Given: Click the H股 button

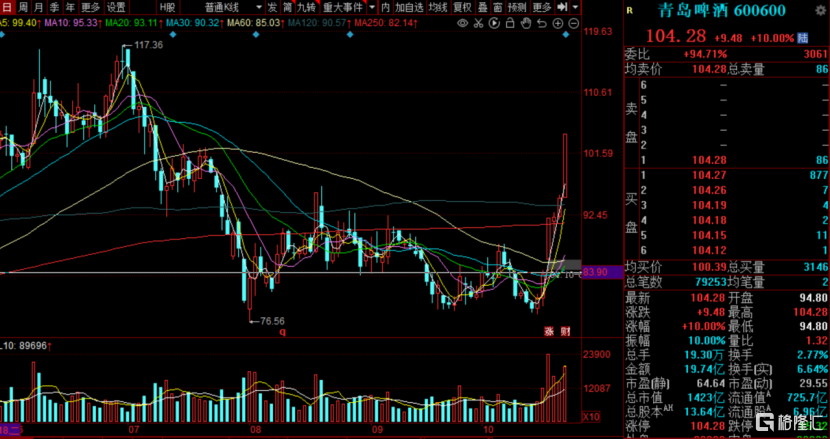Looking at the screenshot, I should (169, 7).
